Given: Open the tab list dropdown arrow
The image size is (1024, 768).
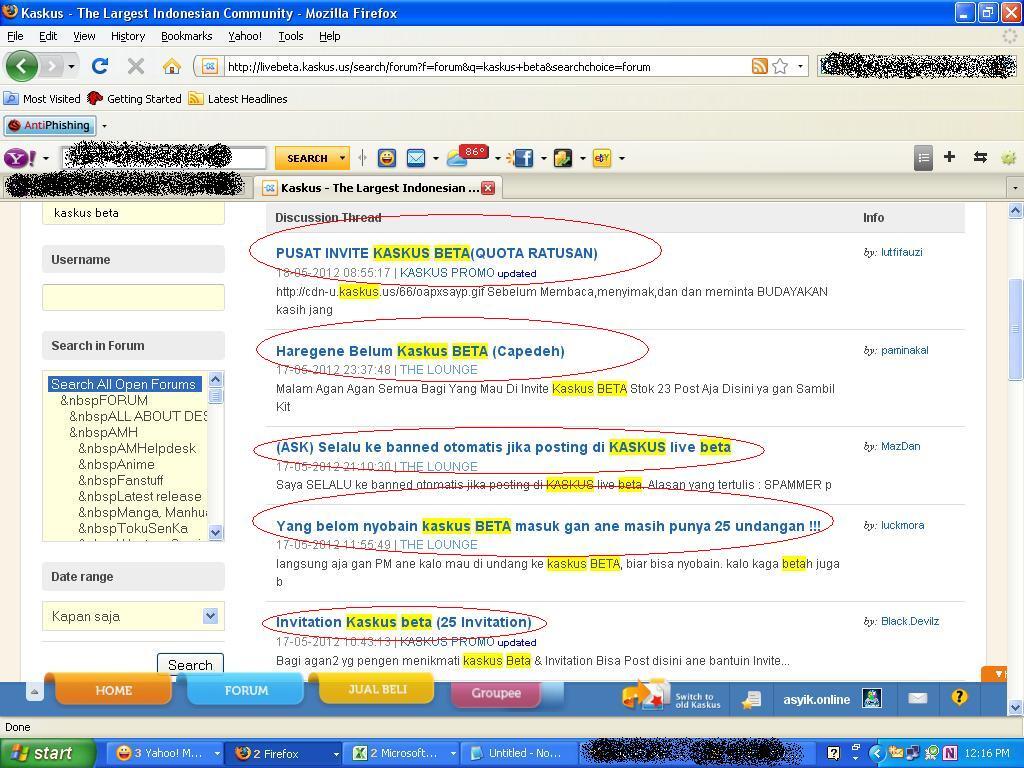Looking at the screenshot, I should (x=1015, y=188).
